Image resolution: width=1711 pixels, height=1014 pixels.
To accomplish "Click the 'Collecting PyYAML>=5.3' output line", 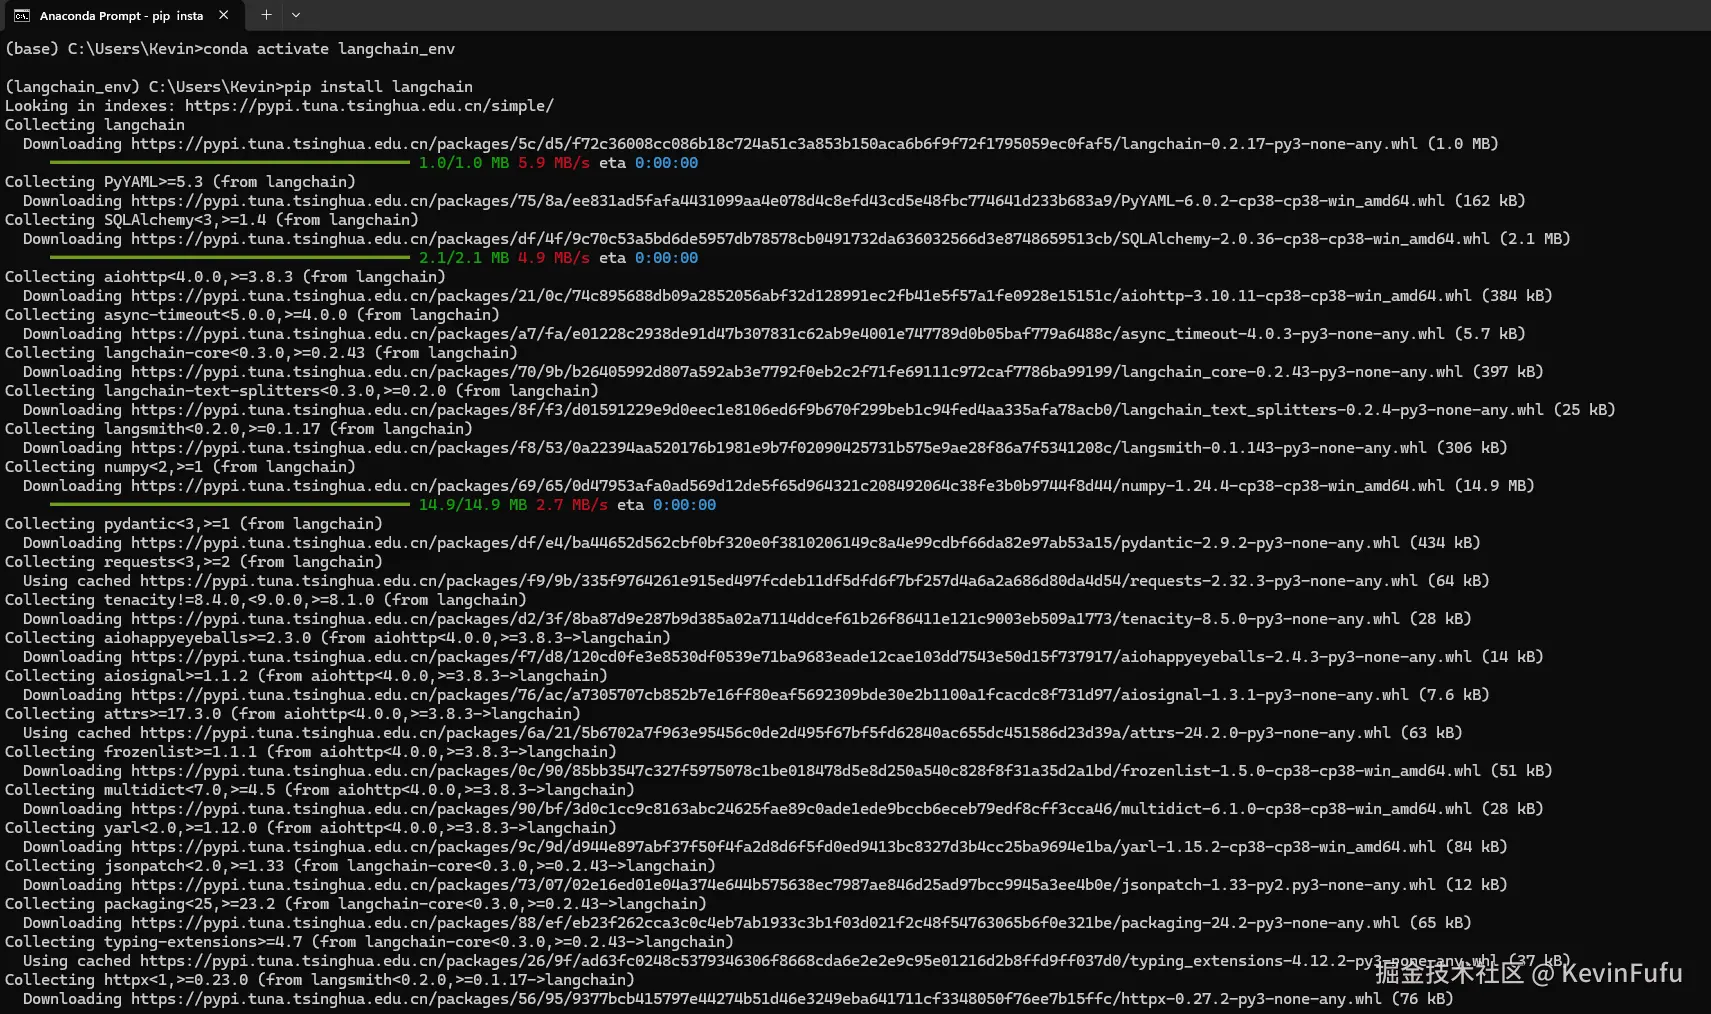I will pos(180,182).
